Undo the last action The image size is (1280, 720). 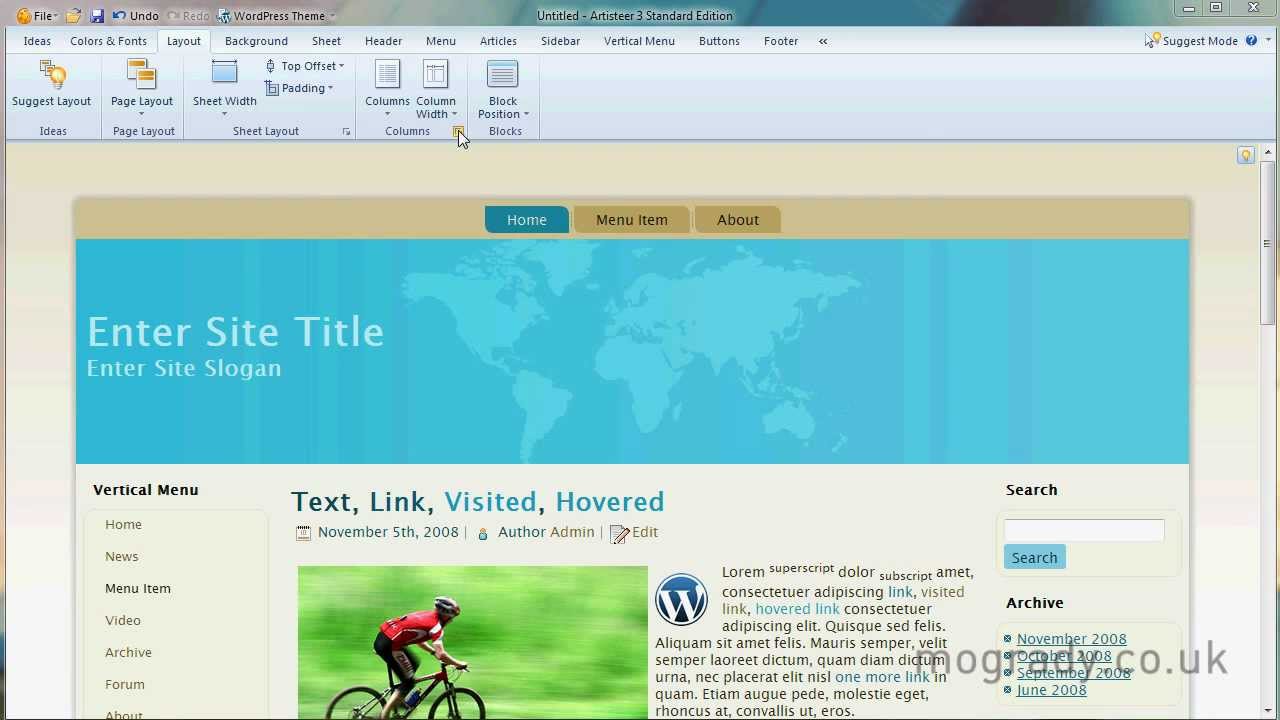point(135,16)
